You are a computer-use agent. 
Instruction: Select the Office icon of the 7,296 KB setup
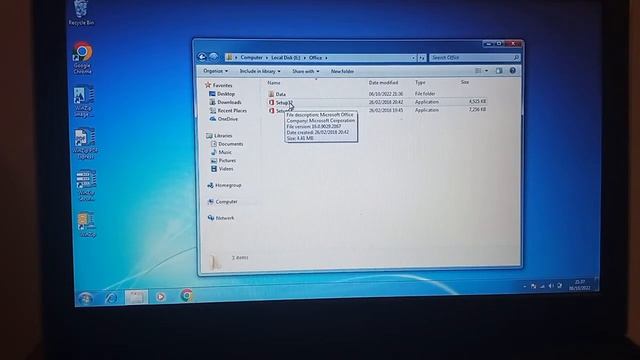(x=271, y=111)
